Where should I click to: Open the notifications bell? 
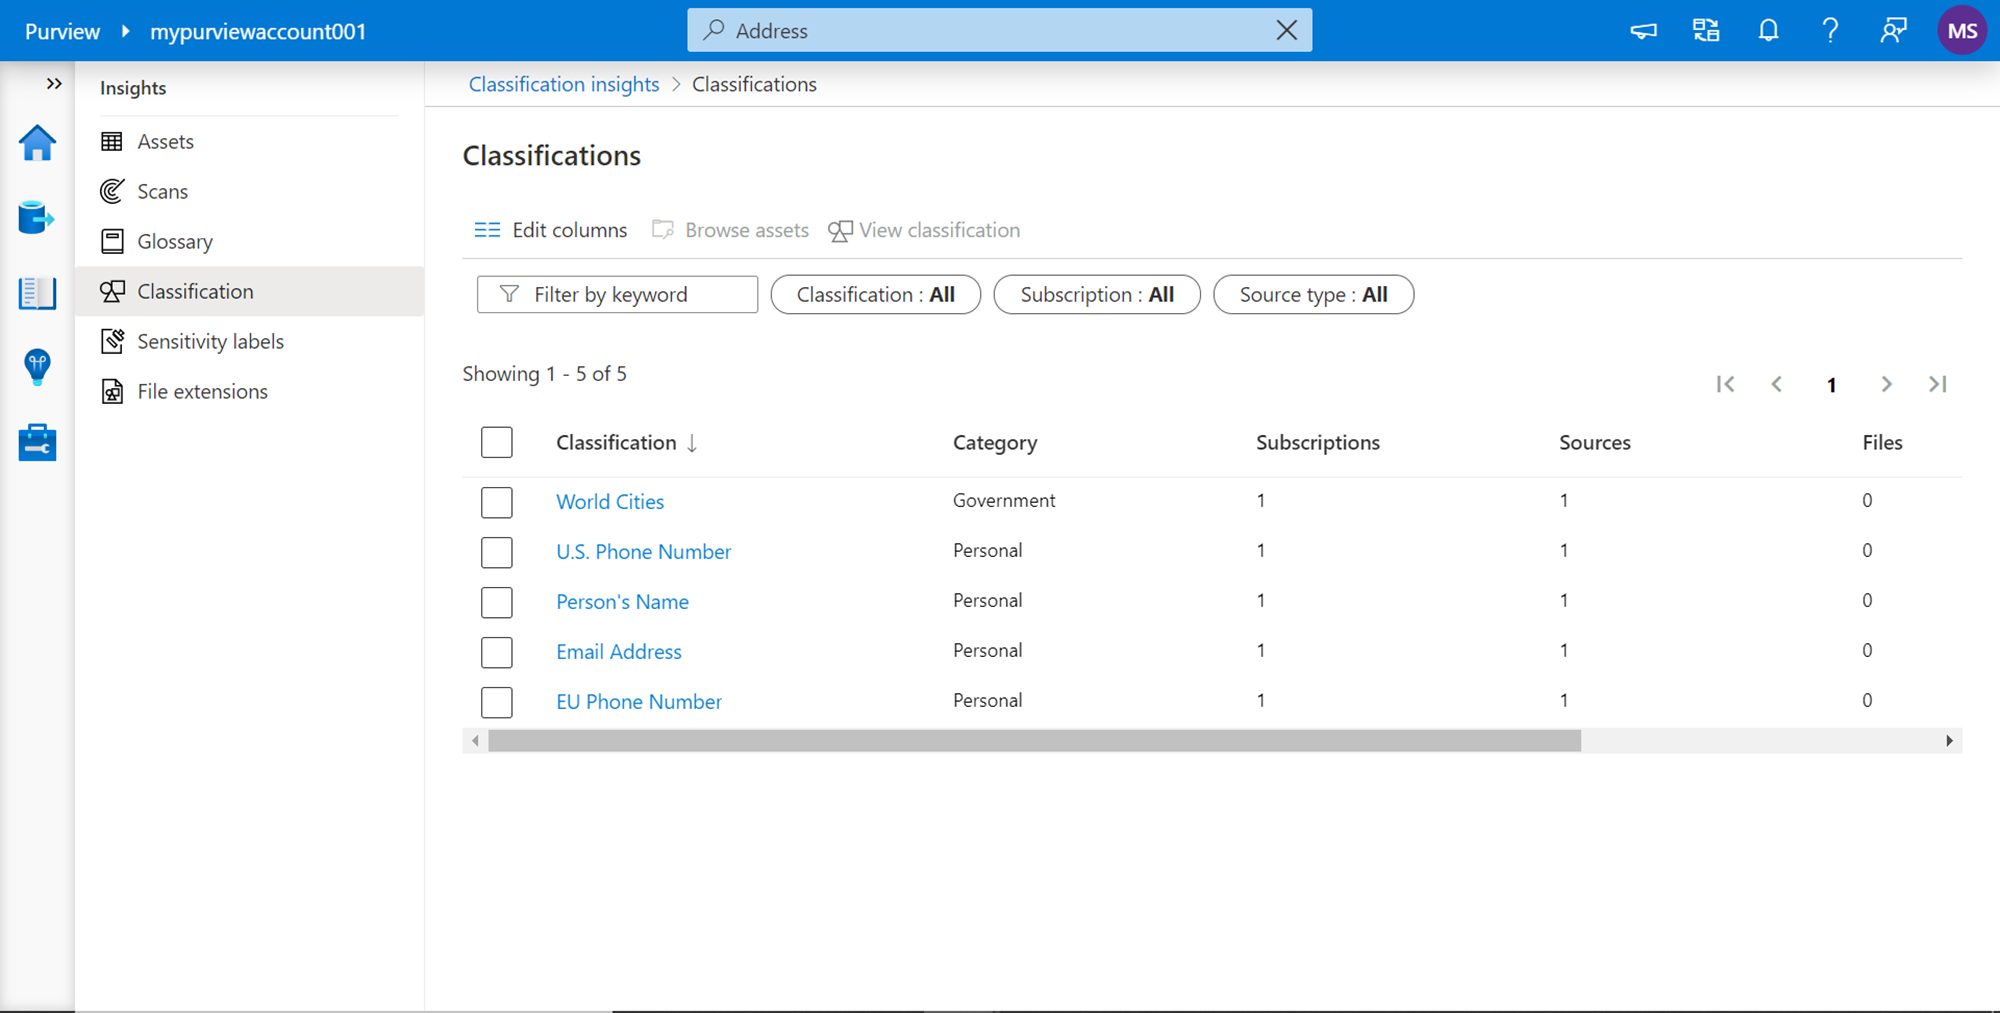(1768, 31)
